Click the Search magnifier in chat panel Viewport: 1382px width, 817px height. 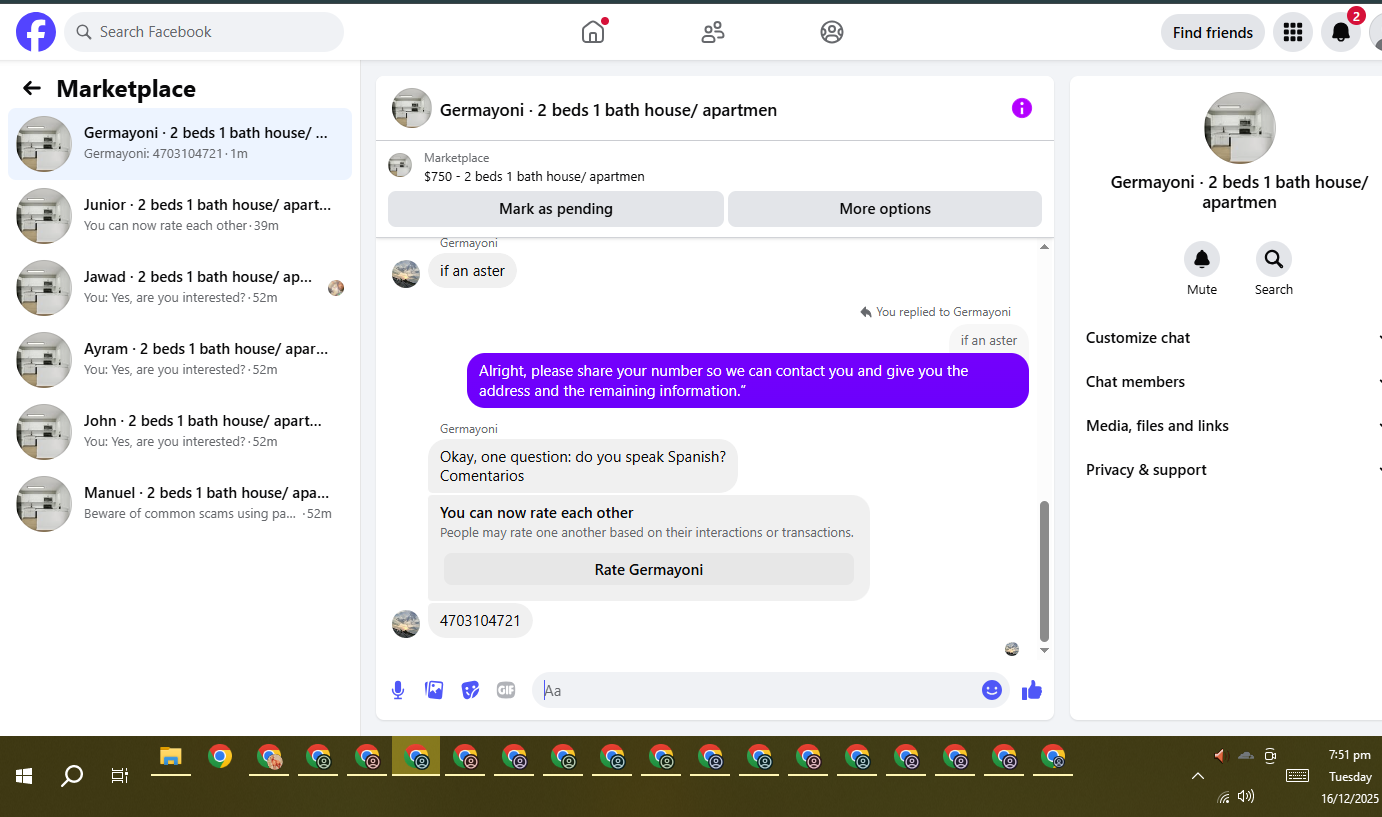(x=1274, y=259)
